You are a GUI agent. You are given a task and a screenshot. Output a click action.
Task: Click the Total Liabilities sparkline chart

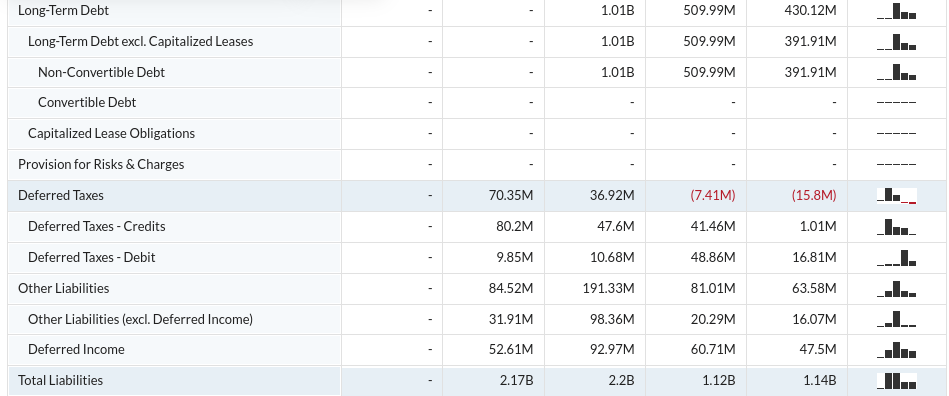896,381
